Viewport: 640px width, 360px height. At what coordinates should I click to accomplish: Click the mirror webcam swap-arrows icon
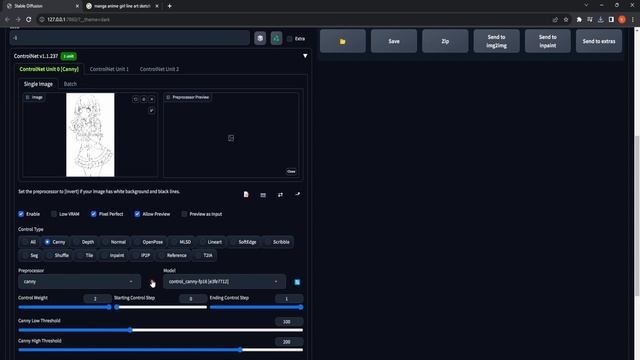(280, 195)
